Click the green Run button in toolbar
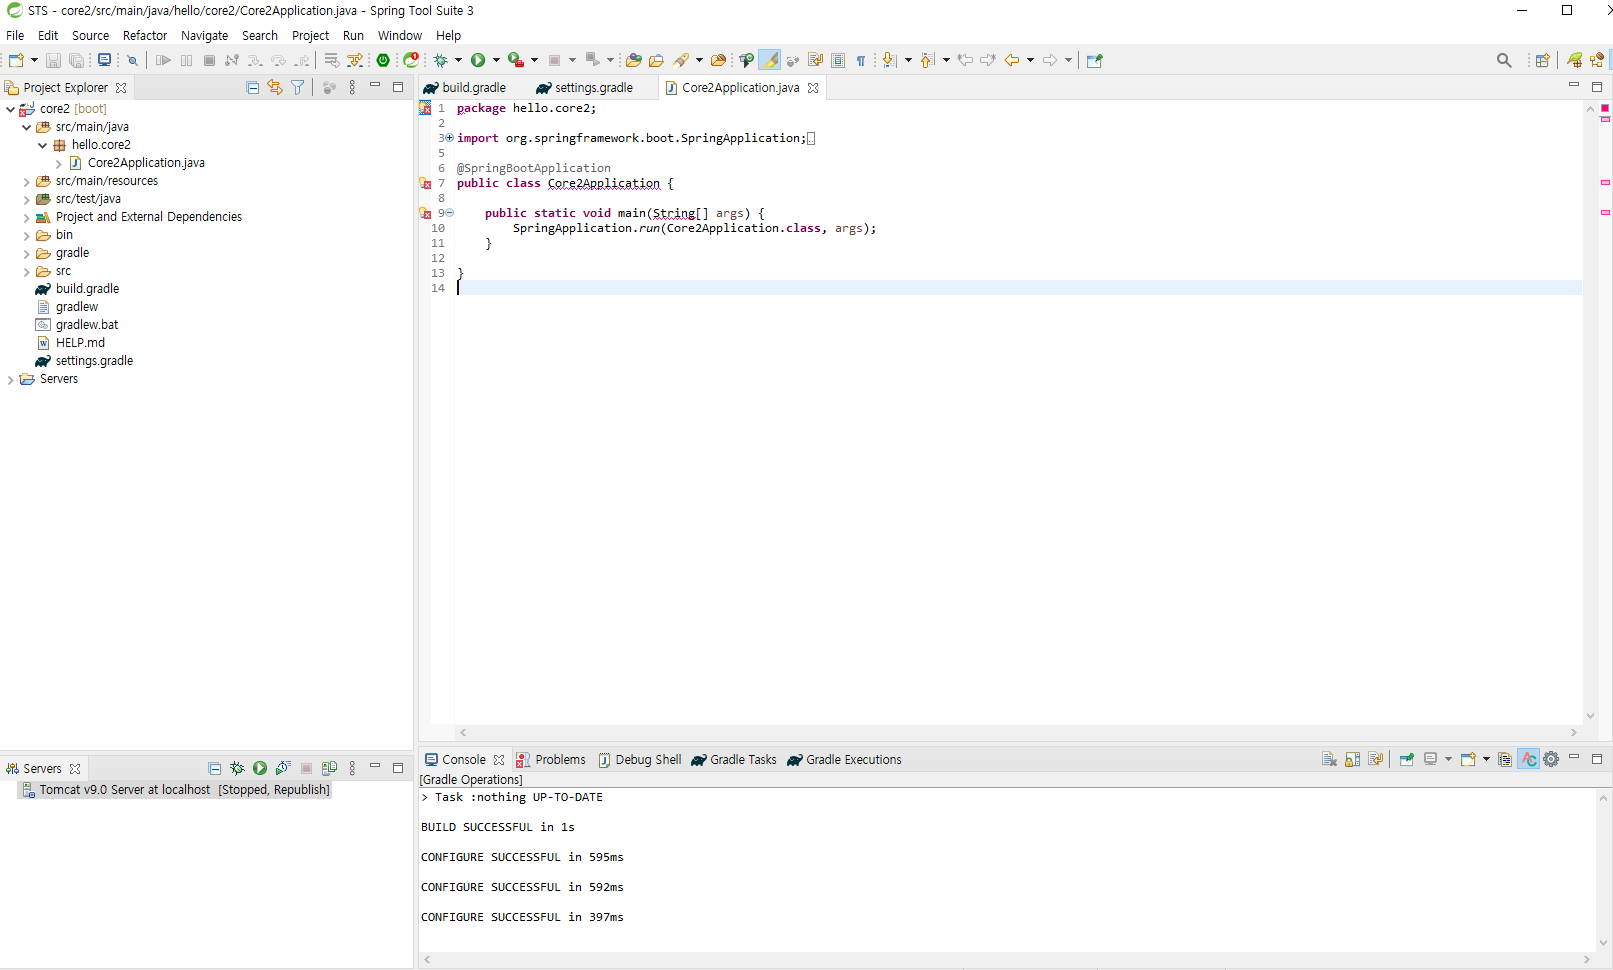The height and width of the screenshot is (970, 1613). [478, 60]
